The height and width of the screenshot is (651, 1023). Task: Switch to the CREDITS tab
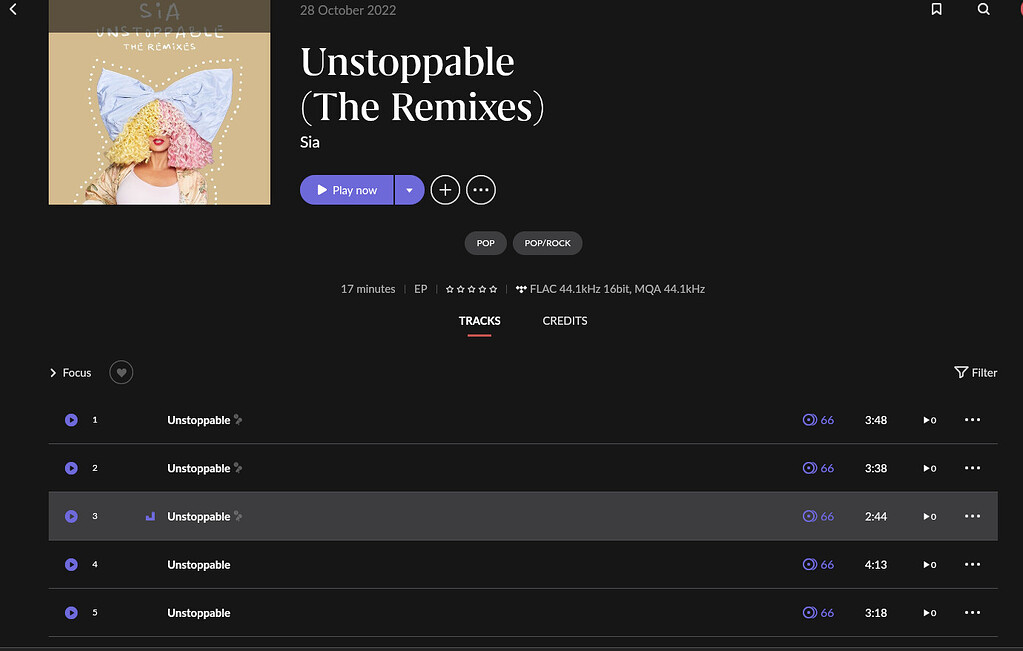565,321
